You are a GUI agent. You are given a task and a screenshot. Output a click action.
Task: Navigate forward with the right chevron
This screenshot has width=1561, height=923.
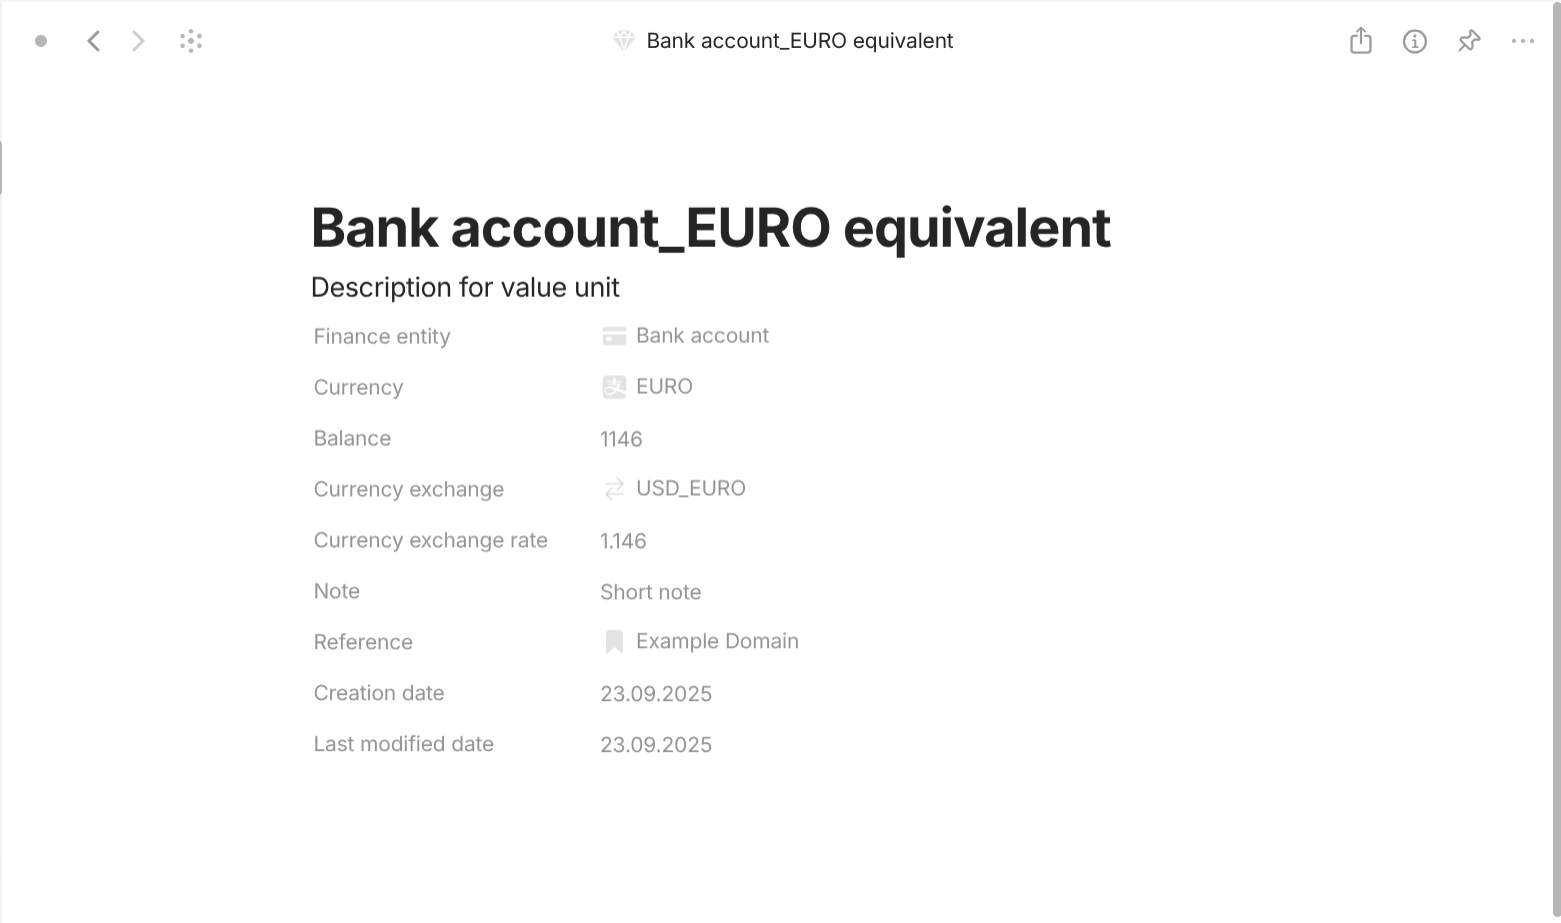[x=137, y=41]
